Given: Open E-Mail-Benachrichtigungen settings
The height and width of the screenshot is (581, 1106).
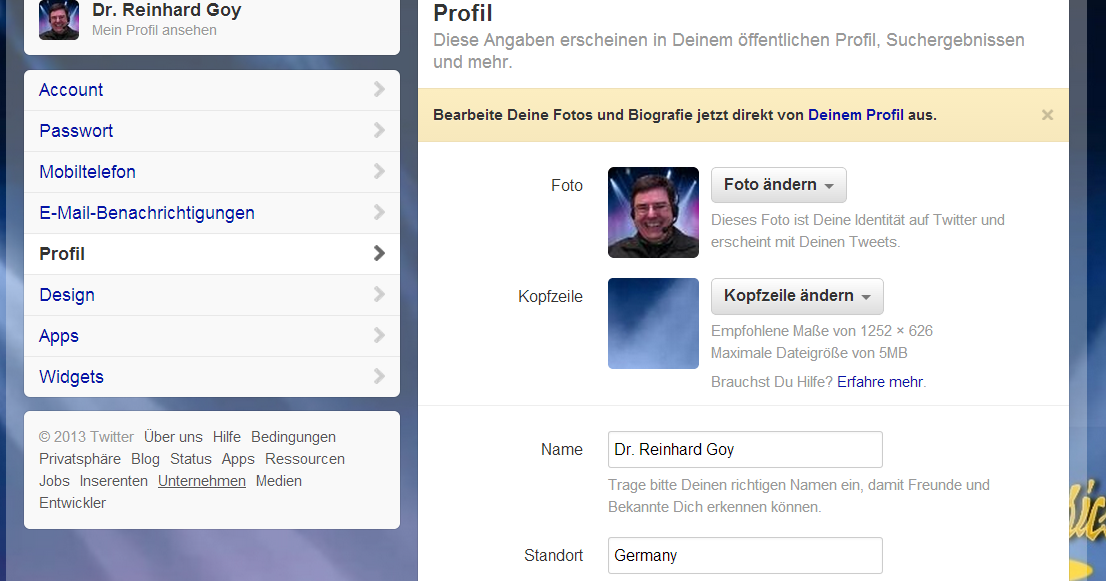Looking at the screenshot, I should (212, 213).
